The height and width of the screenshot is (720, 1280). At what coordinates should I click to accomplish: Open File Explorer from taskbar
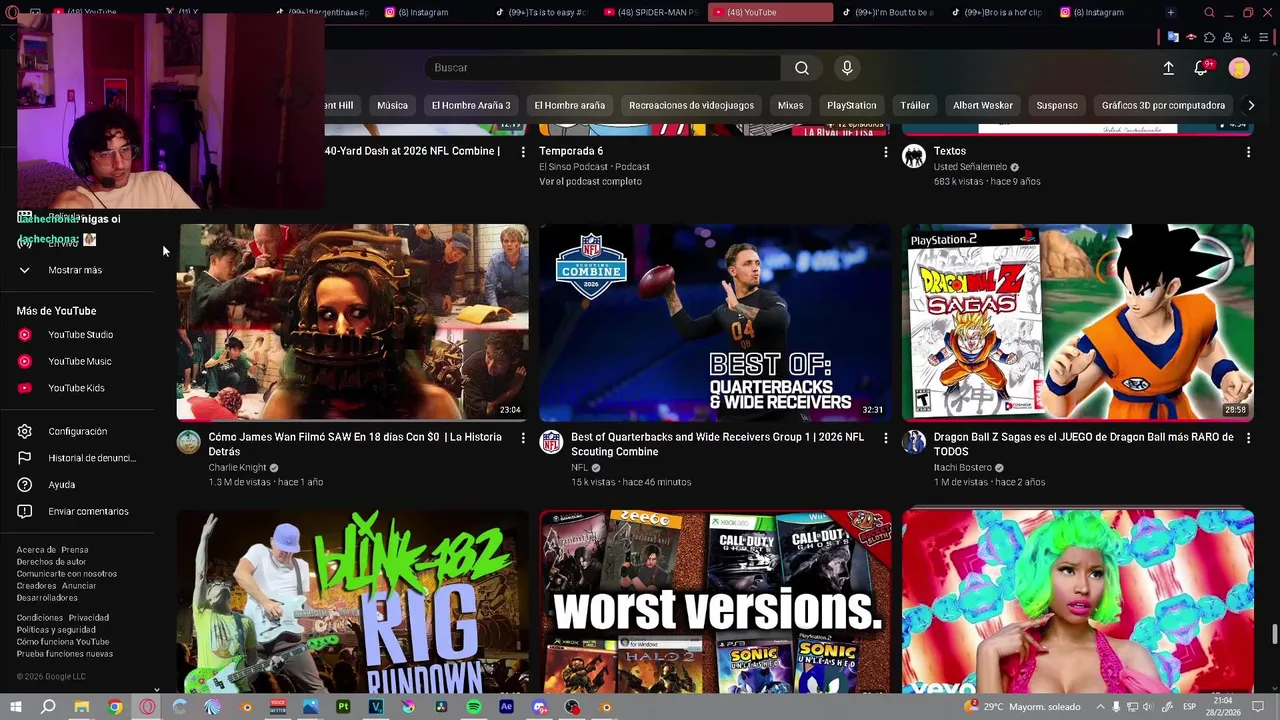(82, 707)
